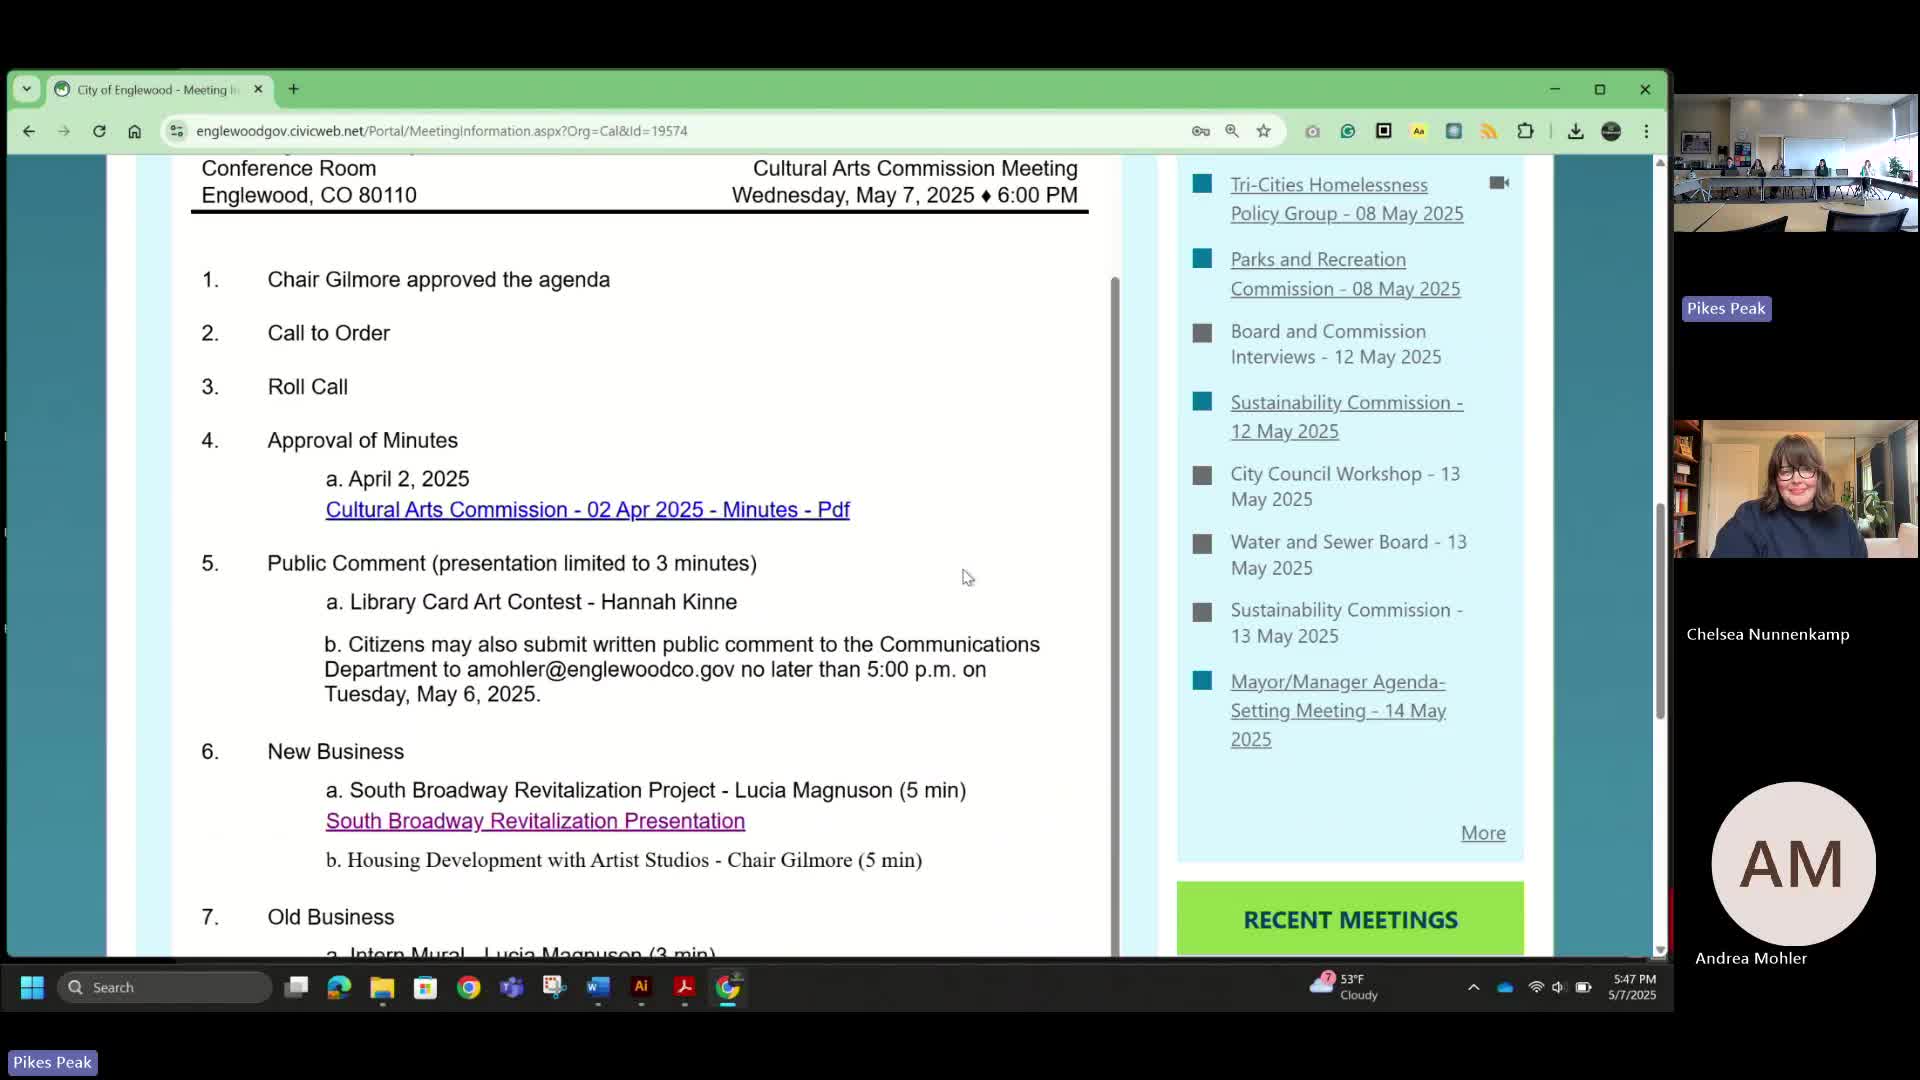Click the square marker beside Mayor/Manager Agenda-Setting Meeting
Viewport: 1920px width, 1080px height.
(1202, 681)
